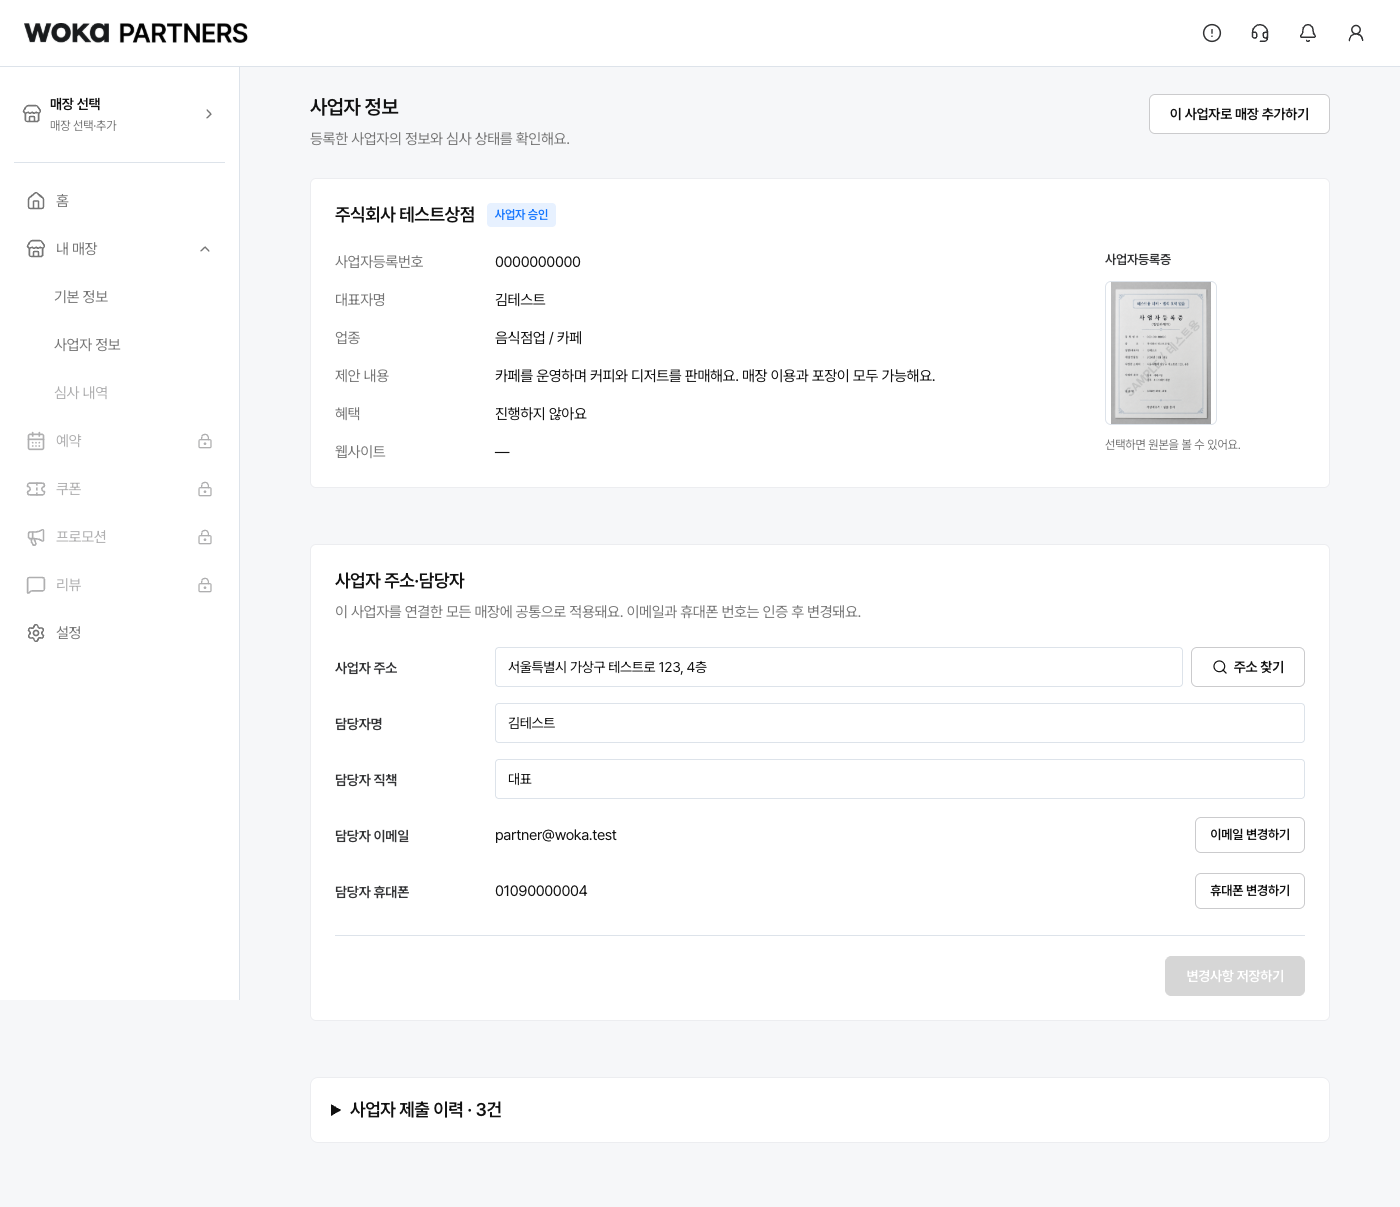1400x1207 pixels.
Task: Open the 사업자등록증 document thumbnail
Action: [x=1161, y=353]
